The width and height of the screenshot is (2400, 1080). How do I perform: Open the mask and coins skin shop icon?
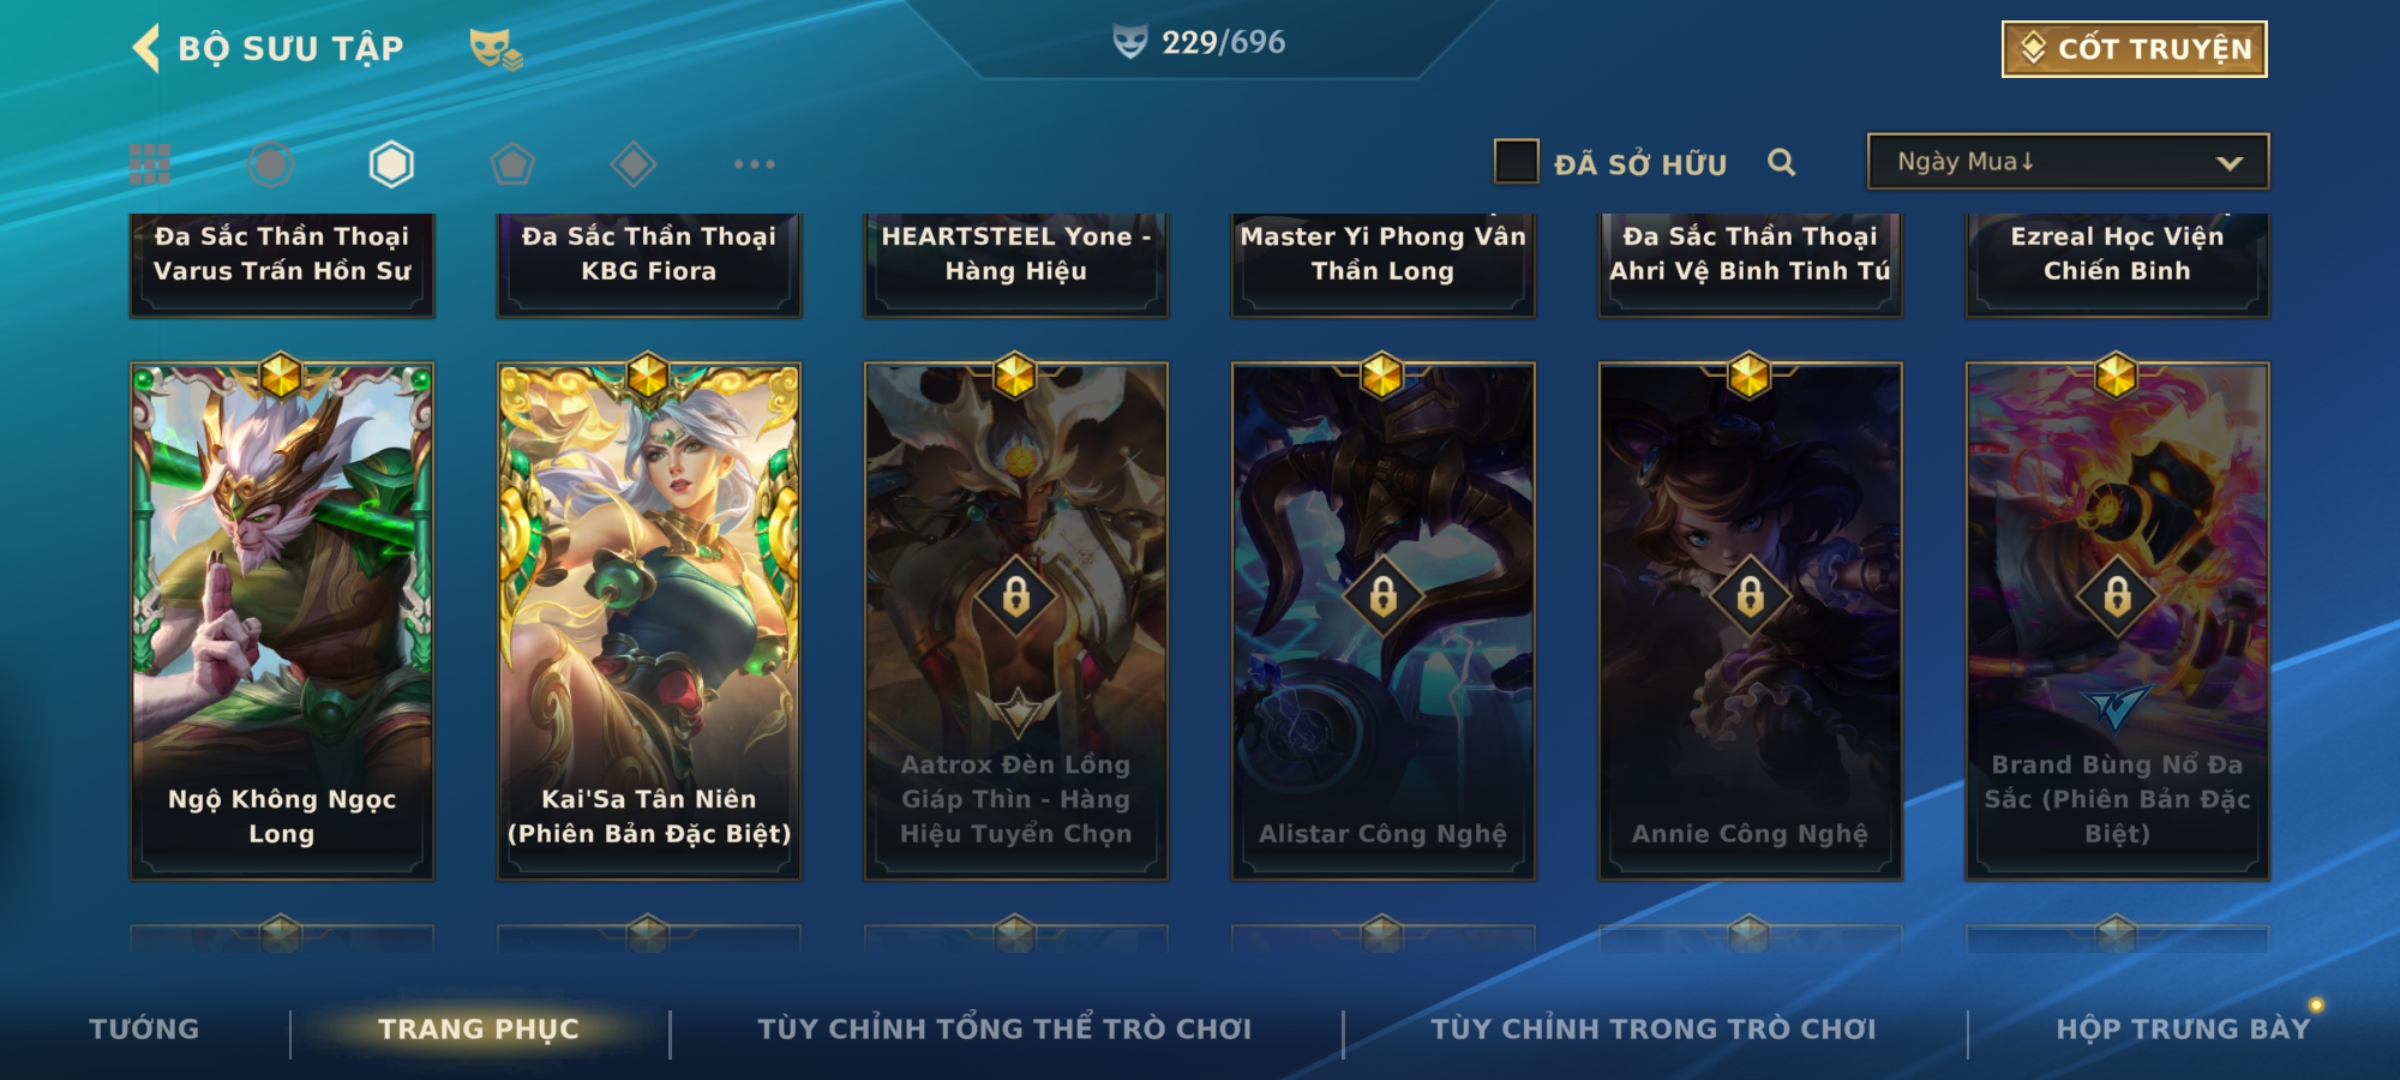coord(496,48)
